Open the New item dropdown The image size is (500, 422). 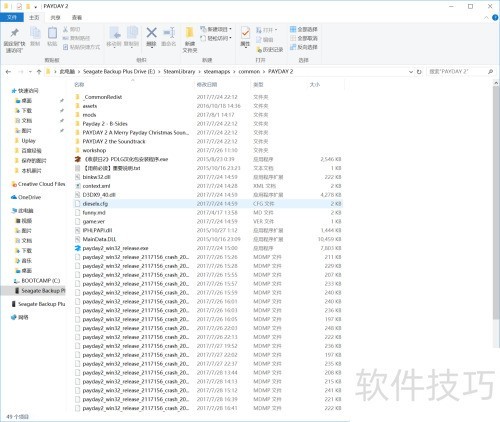(x=230, y=29)
